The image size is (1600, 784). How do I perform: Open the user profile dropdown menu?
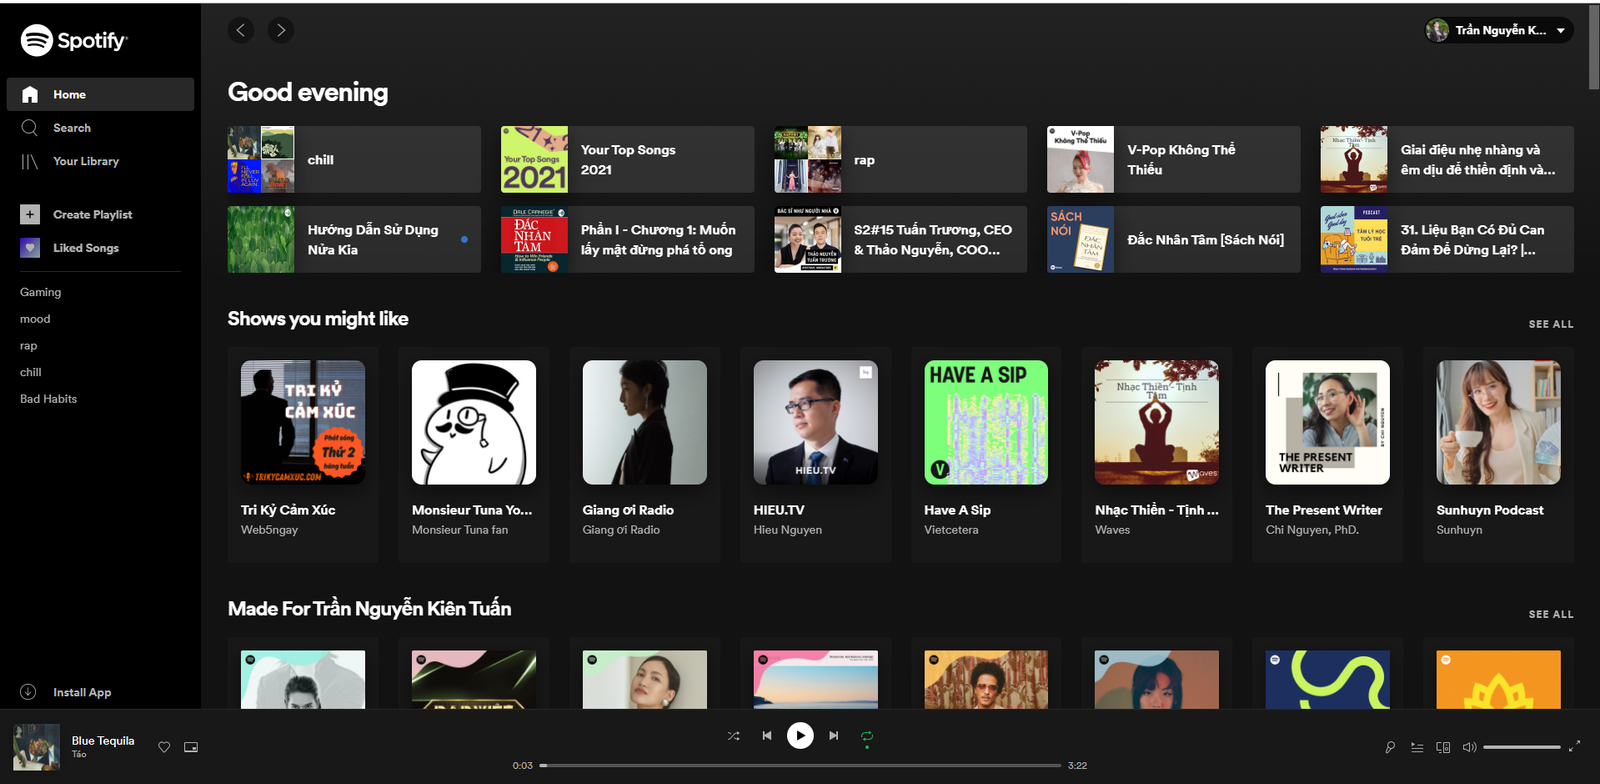(1499, 30)
